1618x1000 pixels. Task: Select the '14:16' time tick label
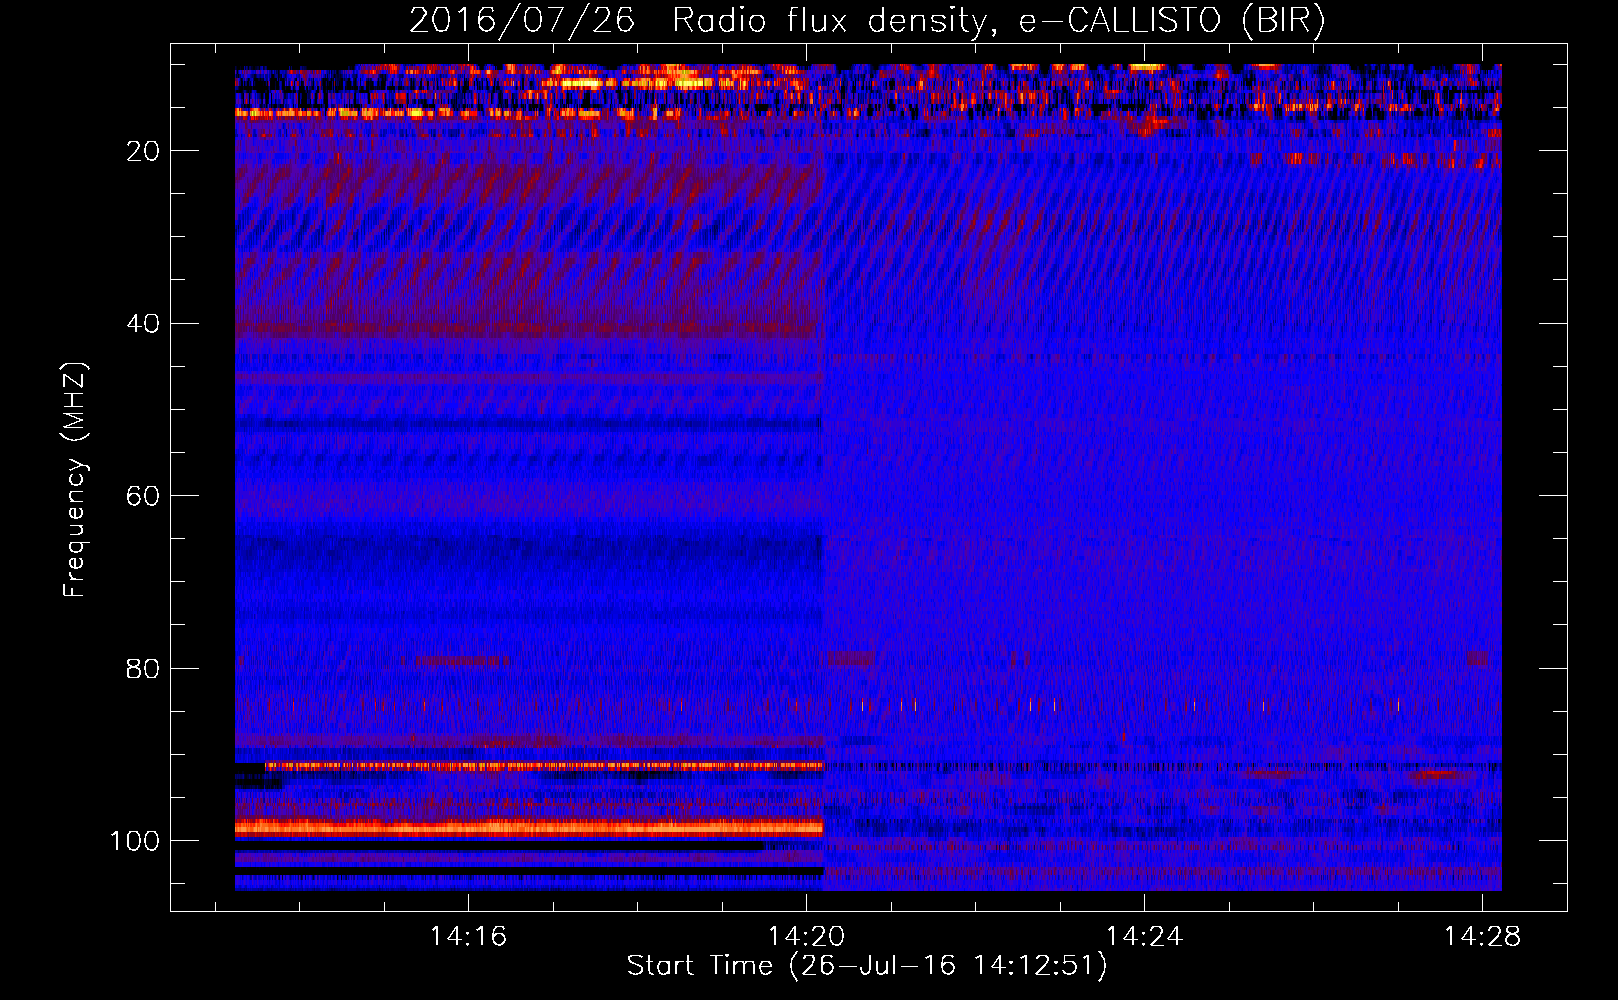point(468,936)
